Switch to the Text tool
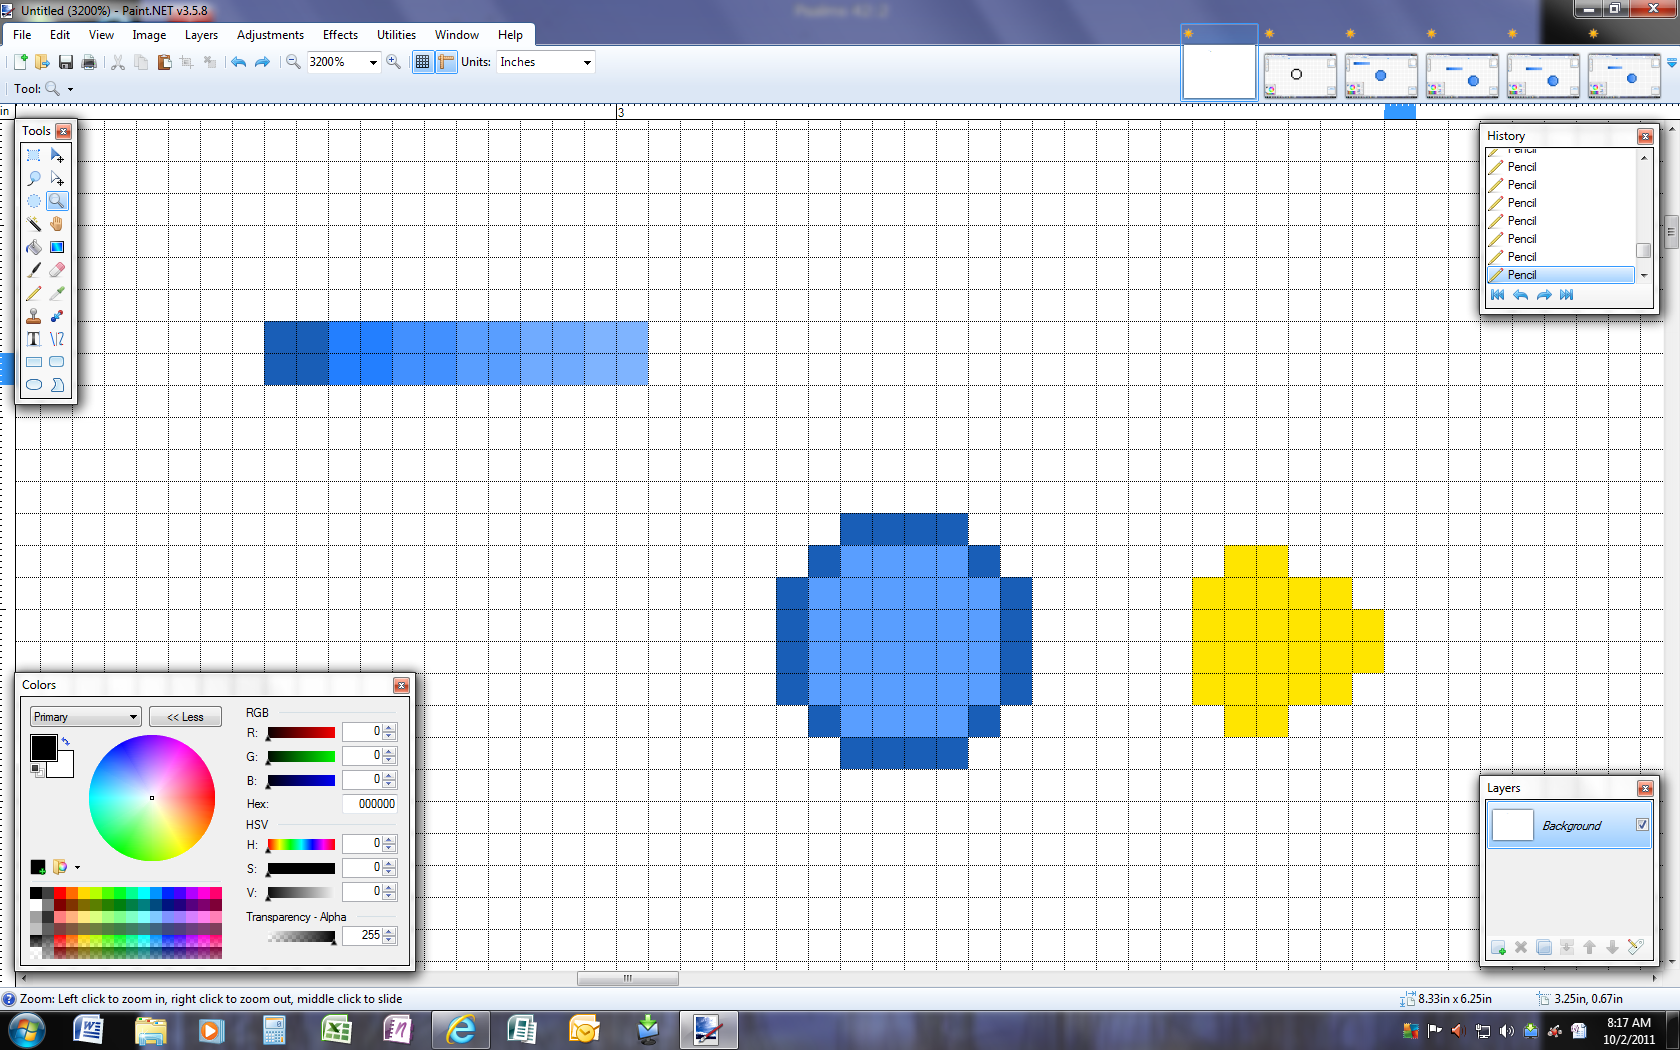 [x=34, y=339]
